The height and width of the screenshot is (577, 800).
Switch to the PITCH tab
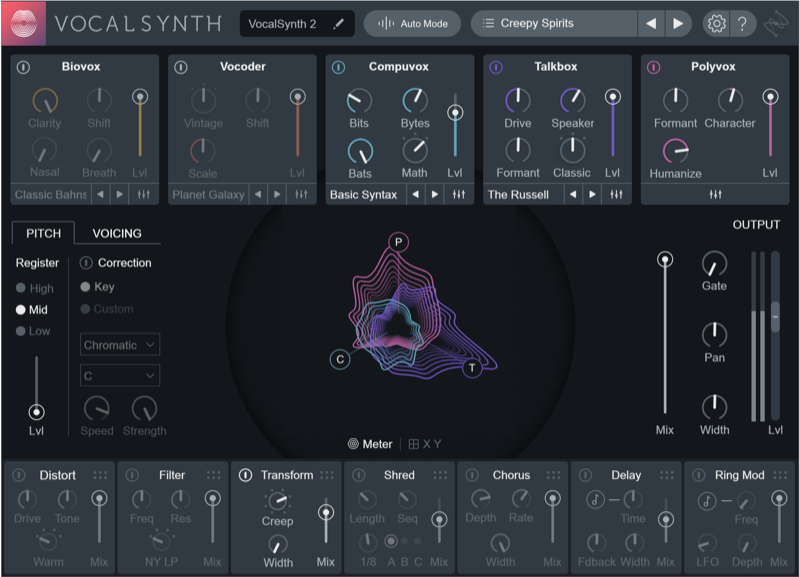[43, 233]
